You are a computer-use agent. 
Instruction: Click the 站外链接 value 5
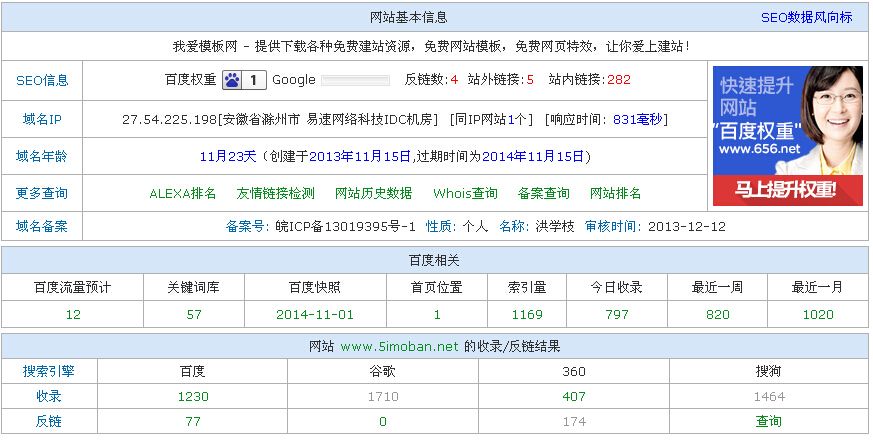530,80
